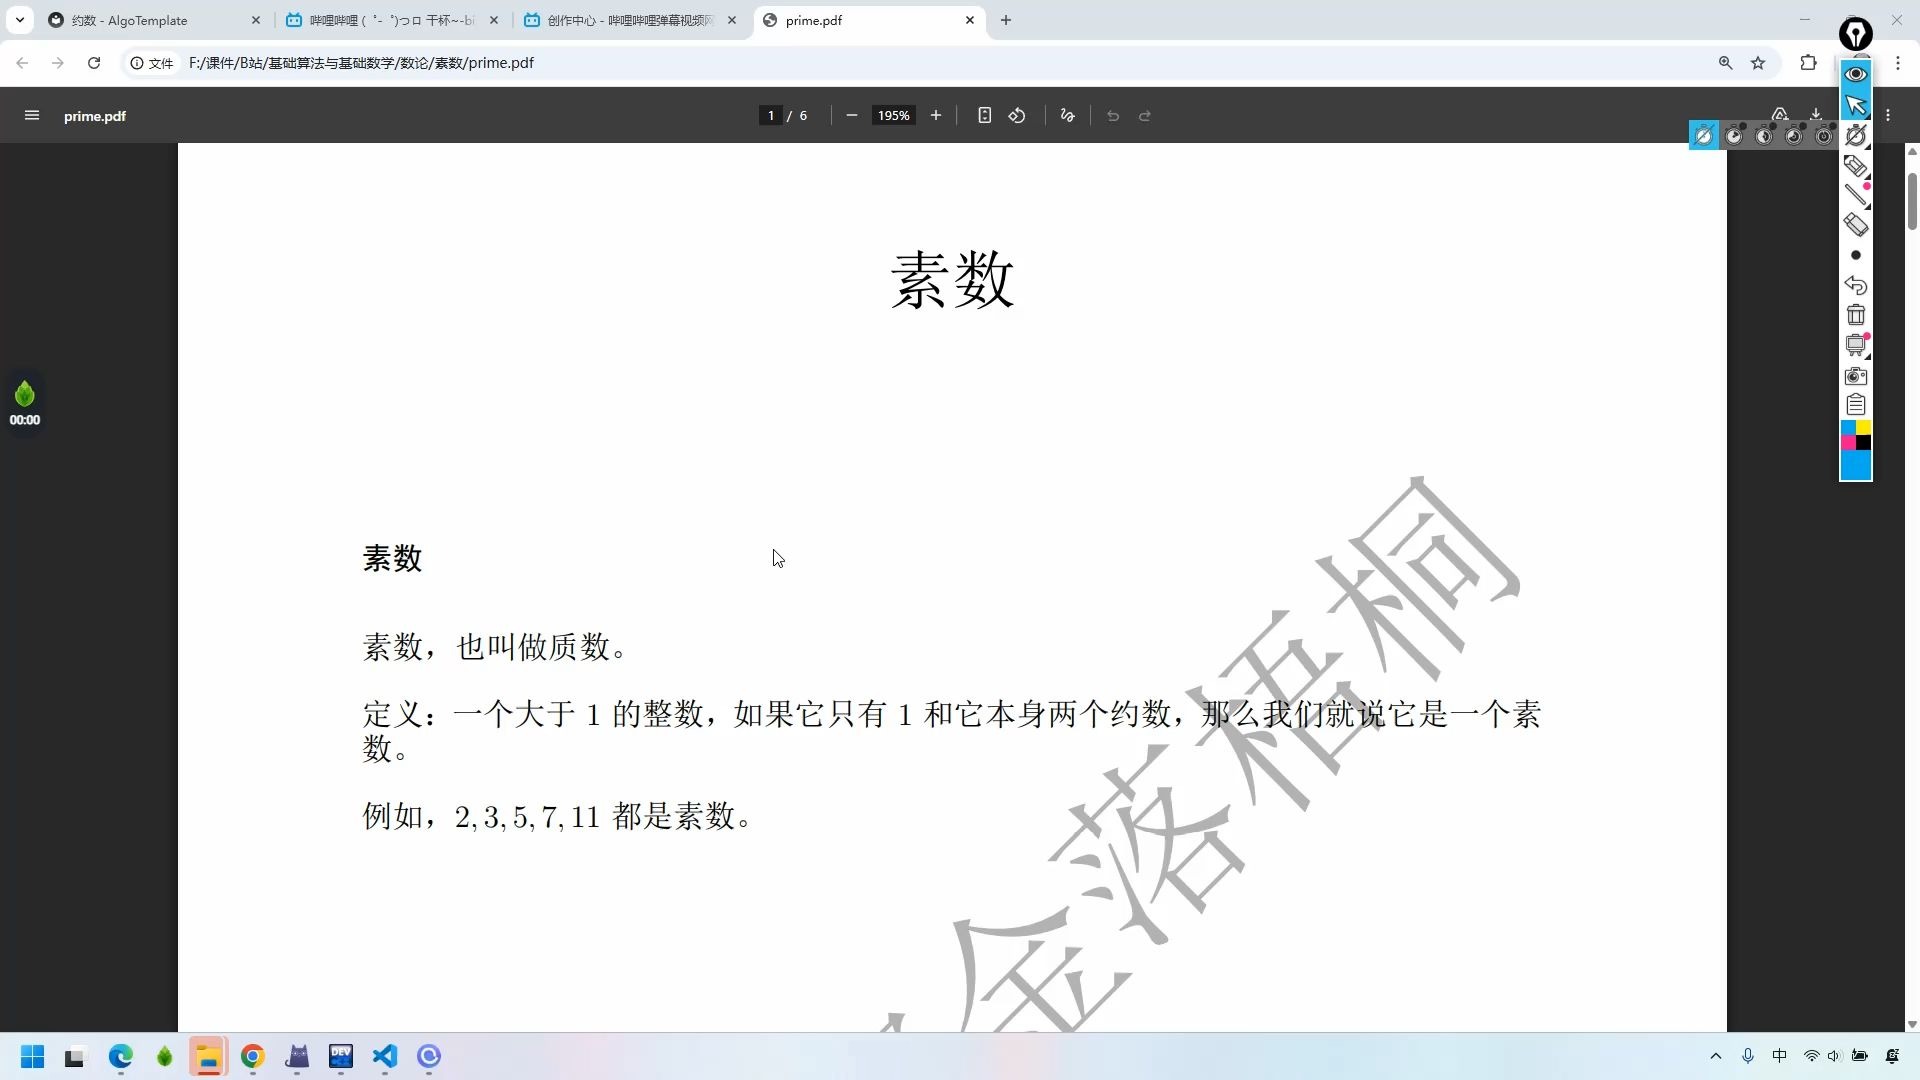Screen dimensions: 1920x1080
Task: Open the PDF viewer hamburger menu
Action: [32, 116]
